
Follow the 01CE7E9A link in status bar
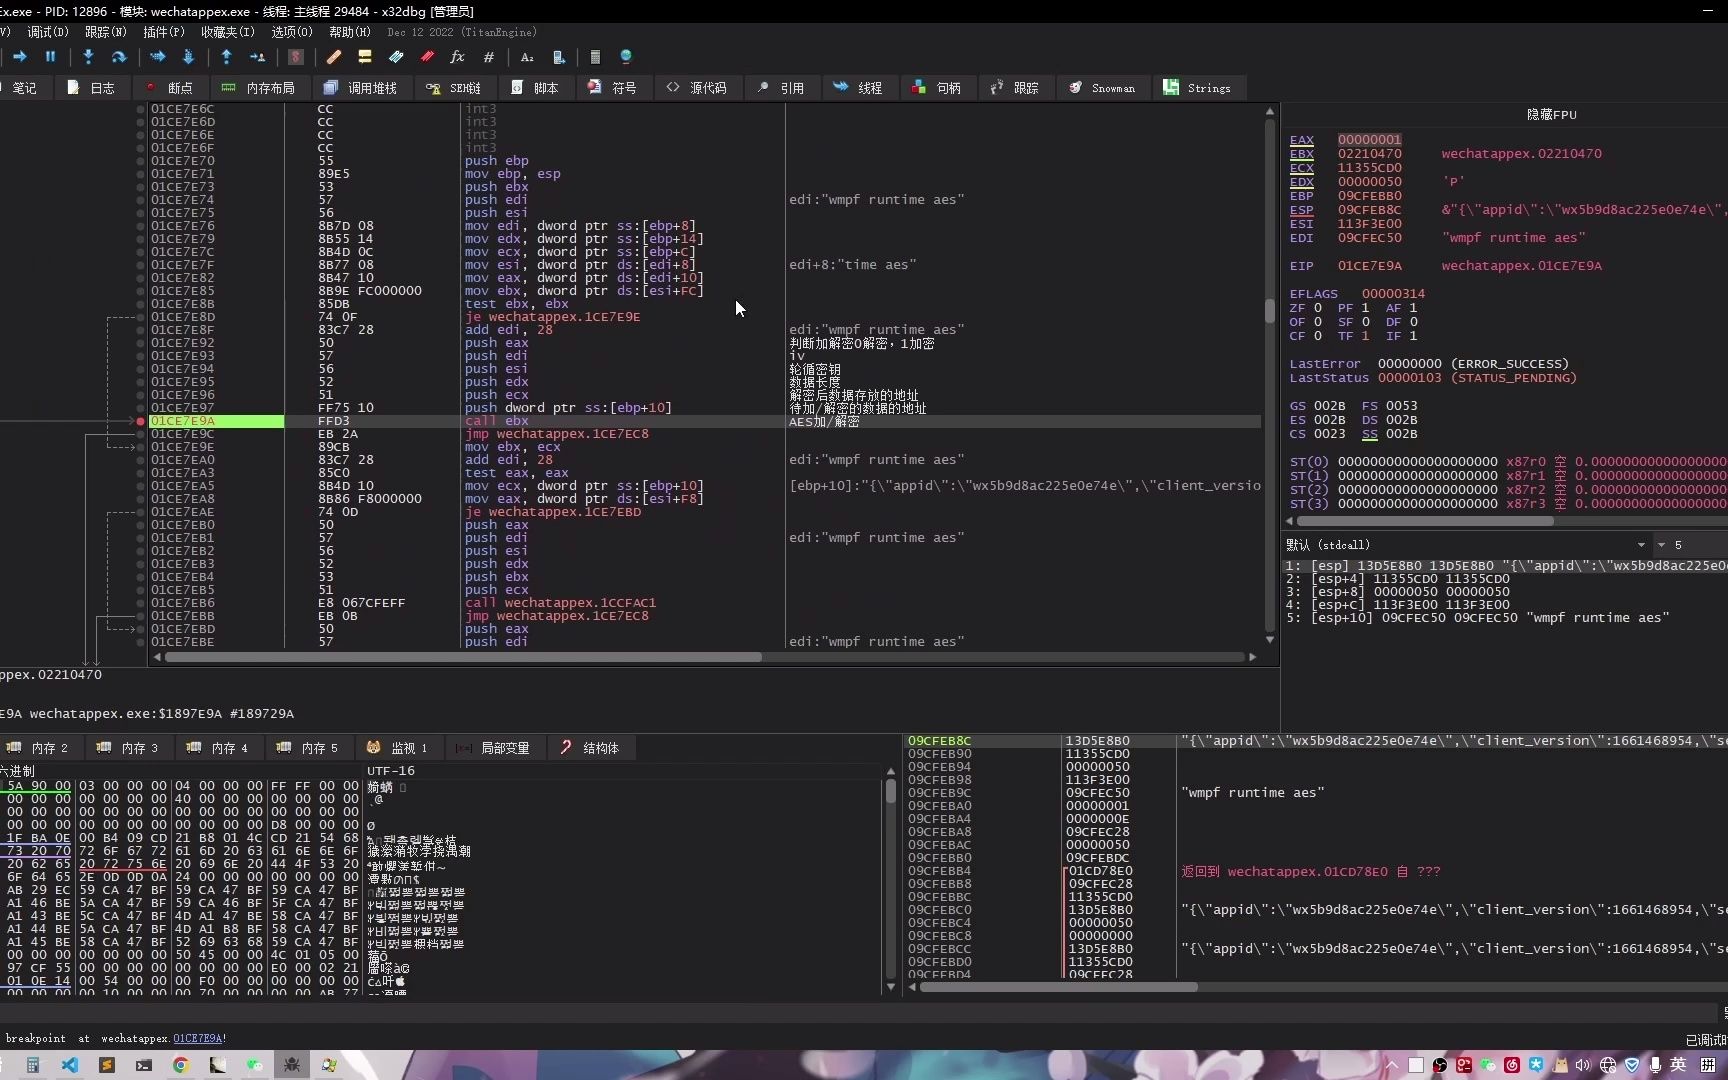(x=197, y=1038)
